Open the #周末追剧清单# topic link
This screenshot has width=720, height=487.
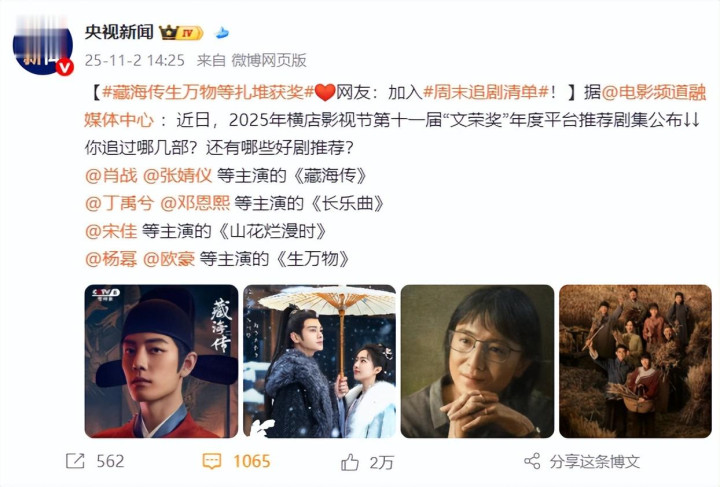(x=485, y=93)
